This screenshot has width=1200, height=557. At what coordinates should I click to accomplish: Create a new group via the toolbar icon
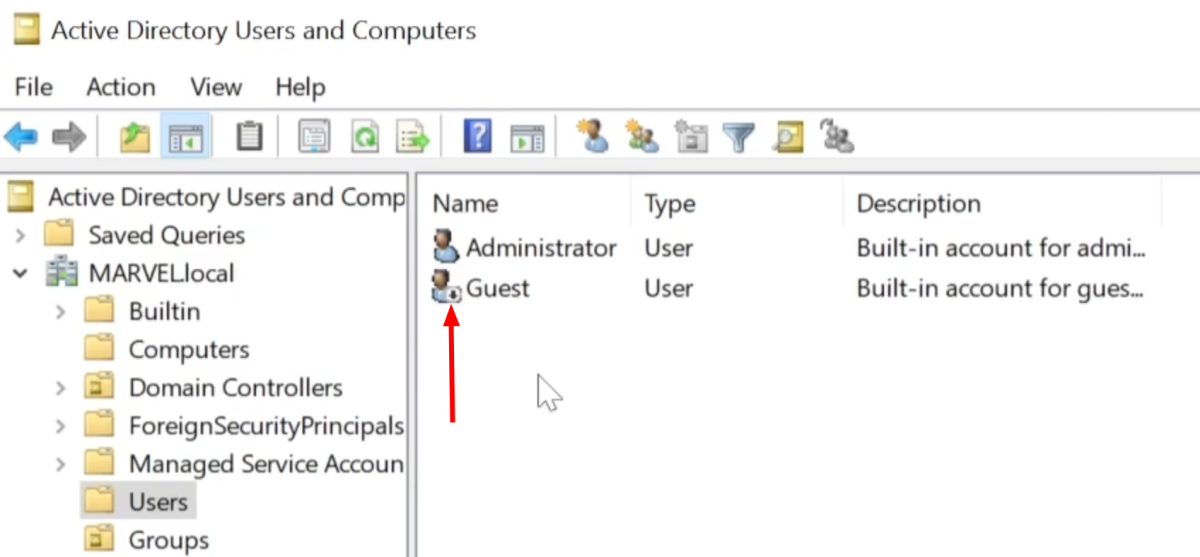641,136
